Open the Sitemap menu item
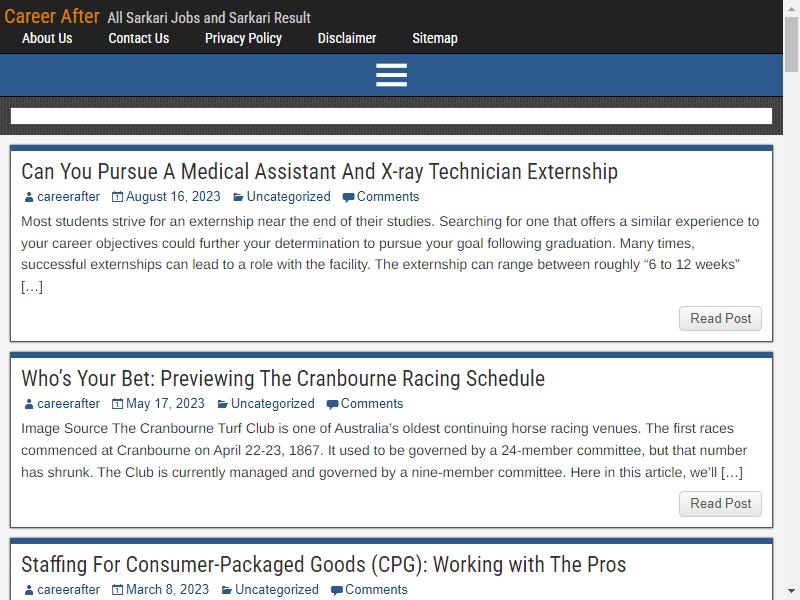 (435, 38)
